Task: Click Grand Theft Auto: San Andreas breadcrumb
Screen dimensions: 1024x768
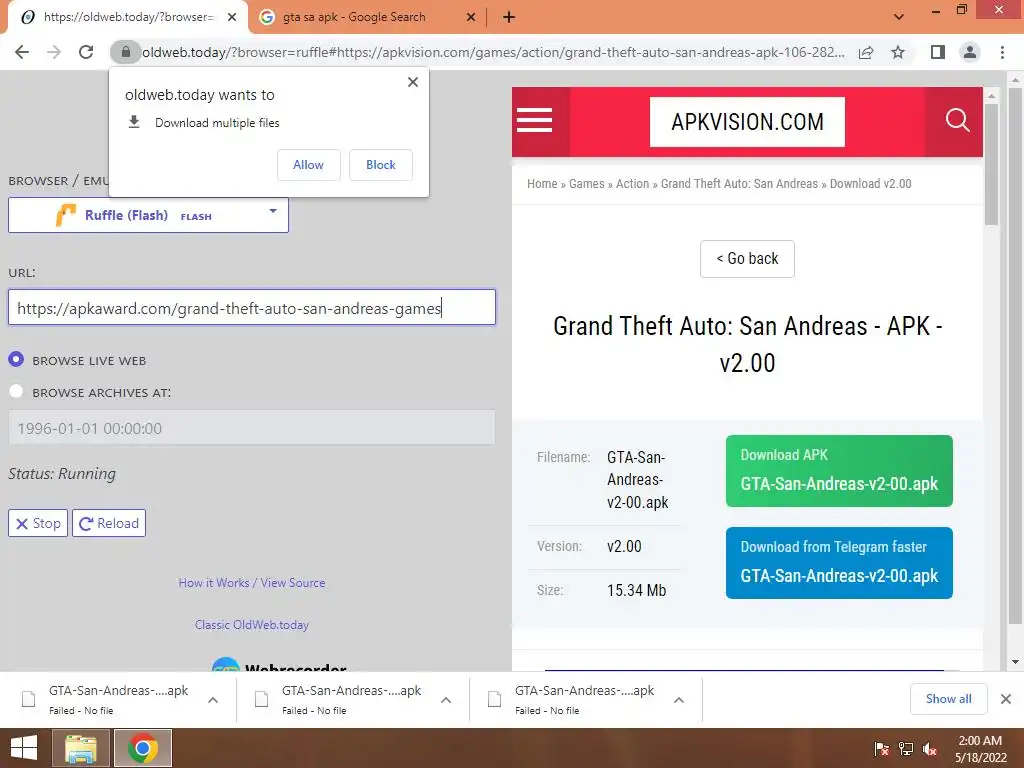Action: pos(739,184)
